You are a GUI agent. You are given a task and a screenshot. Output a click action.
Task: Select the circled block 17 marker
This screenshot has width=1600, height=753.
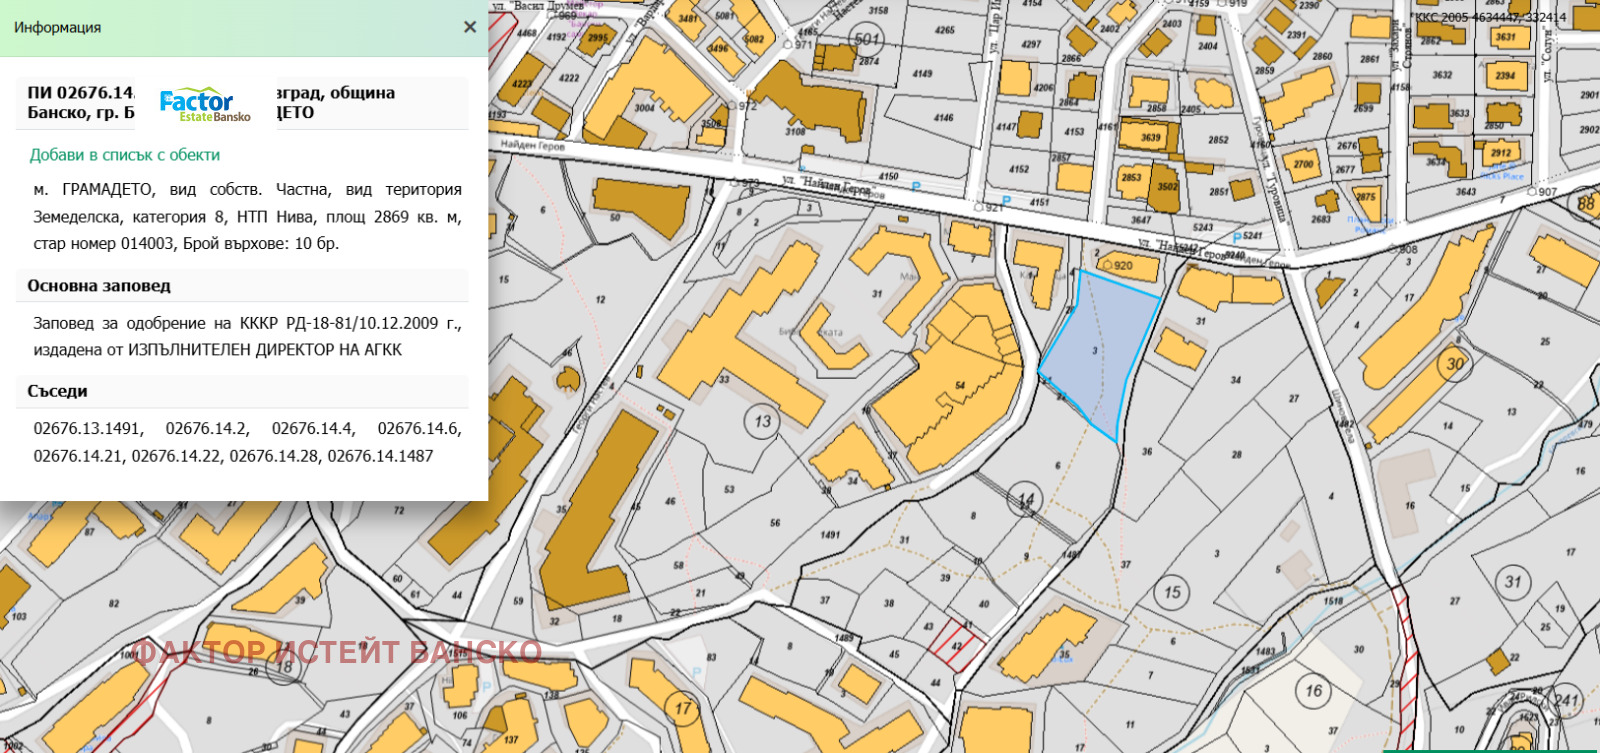click(x=682, y=709)
